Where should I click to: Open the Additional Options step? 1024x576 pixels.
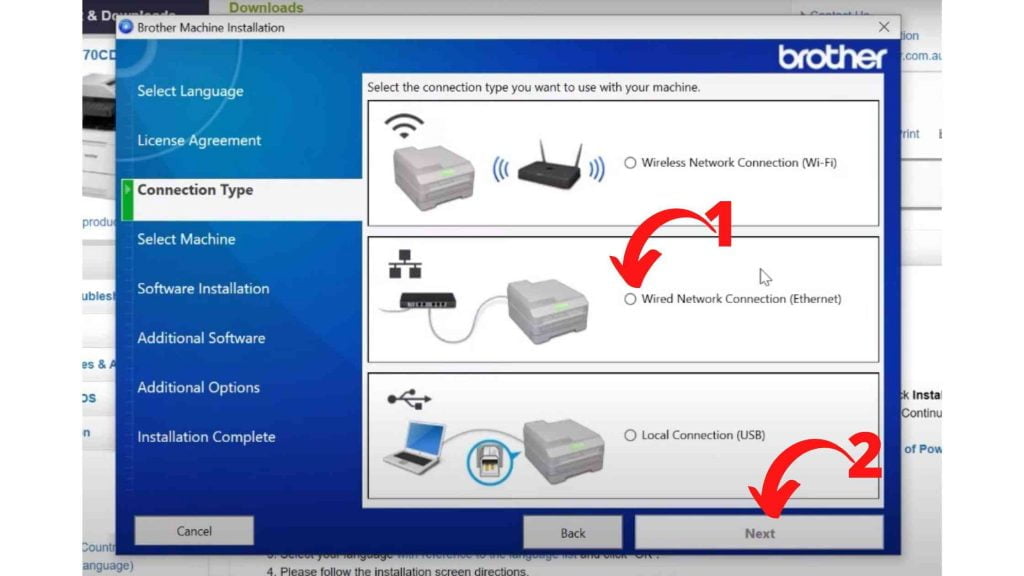(x=199, y=387)
